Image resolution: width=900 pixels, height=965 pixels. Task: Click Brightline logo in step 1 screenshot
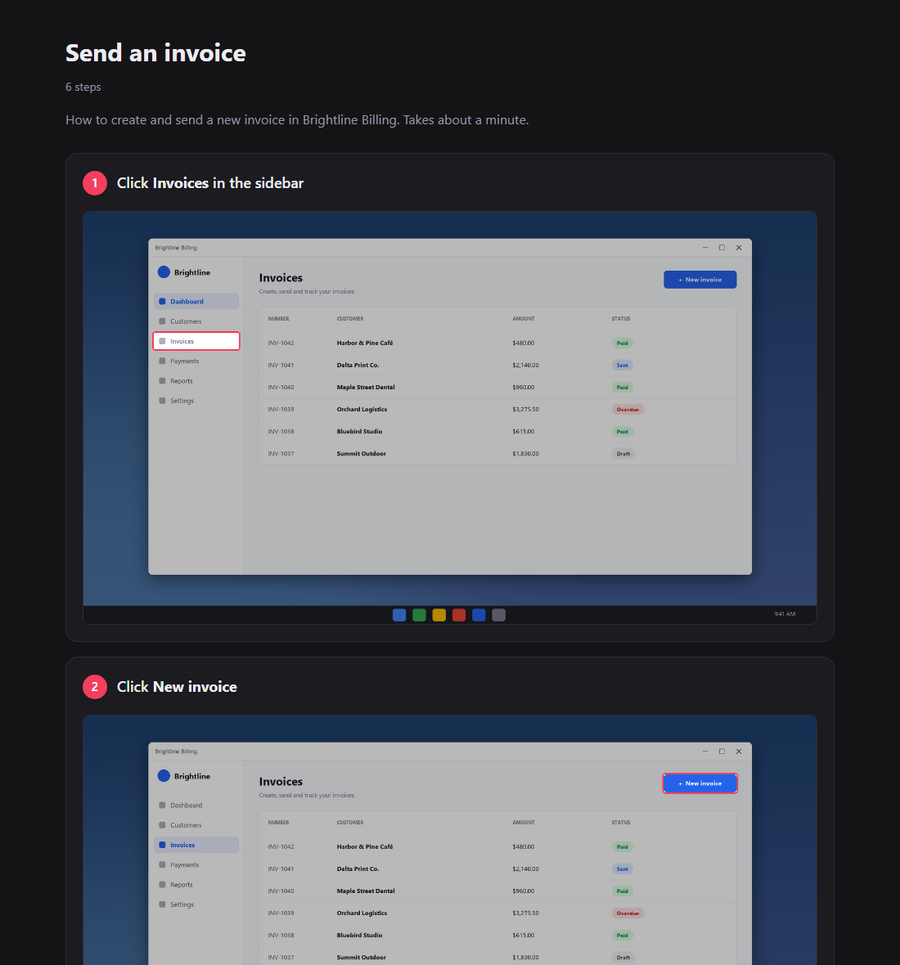coord(164,272)
